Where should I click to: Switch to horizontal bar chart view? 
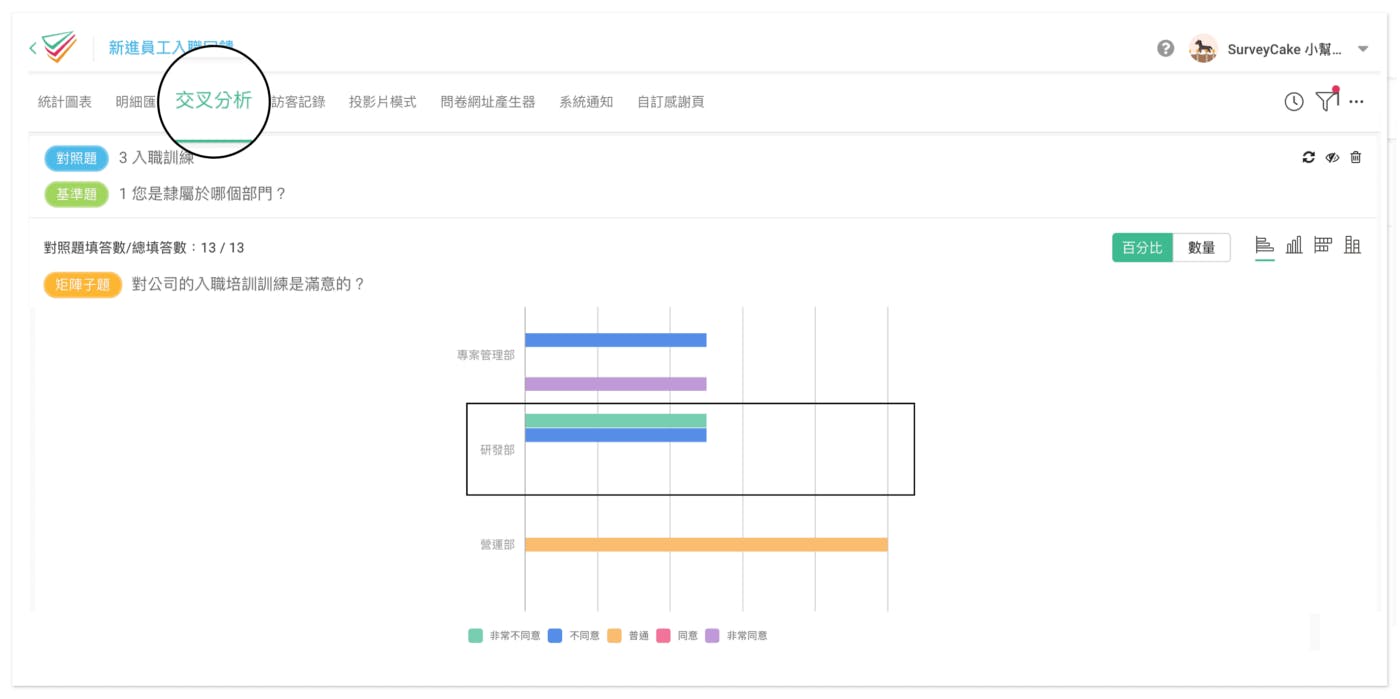pyautogui.click(x=1264, y=246)
